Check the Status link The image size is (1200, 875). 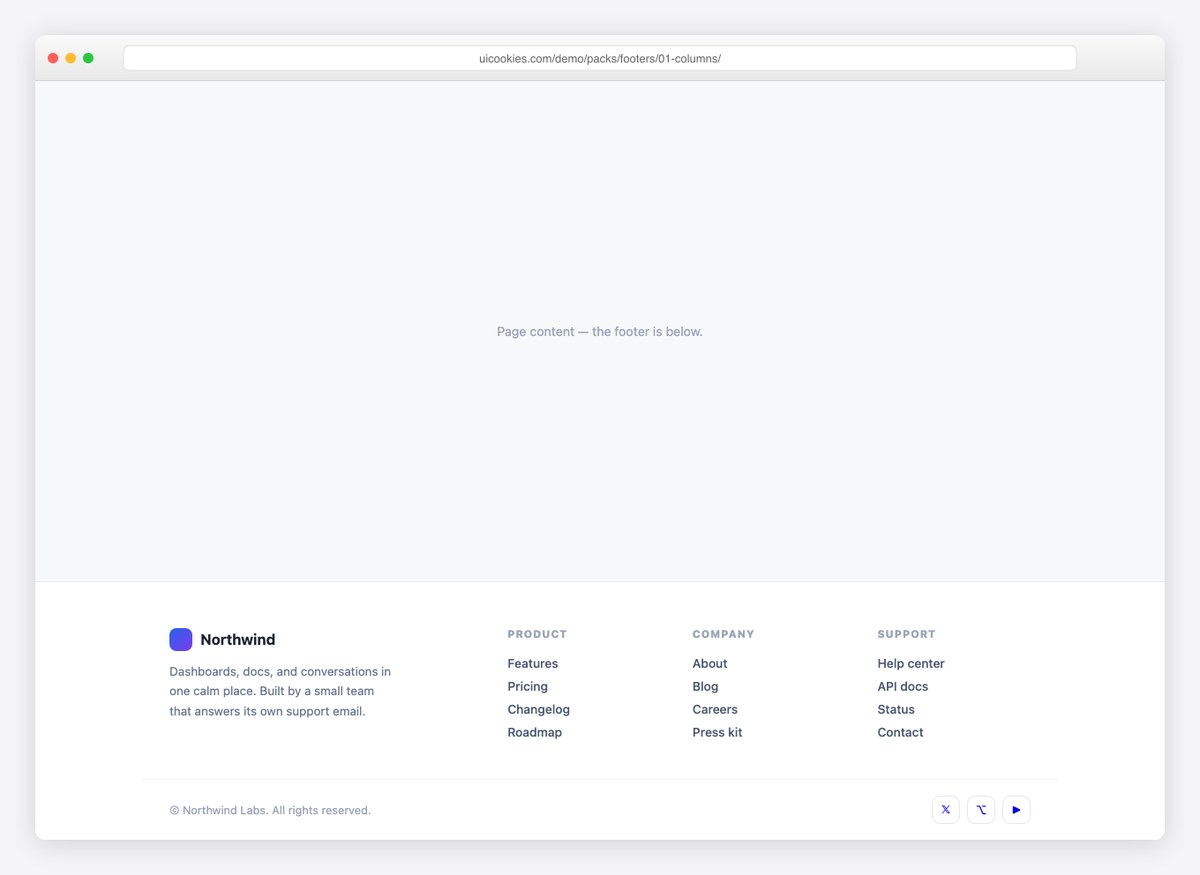coord(896,709)
